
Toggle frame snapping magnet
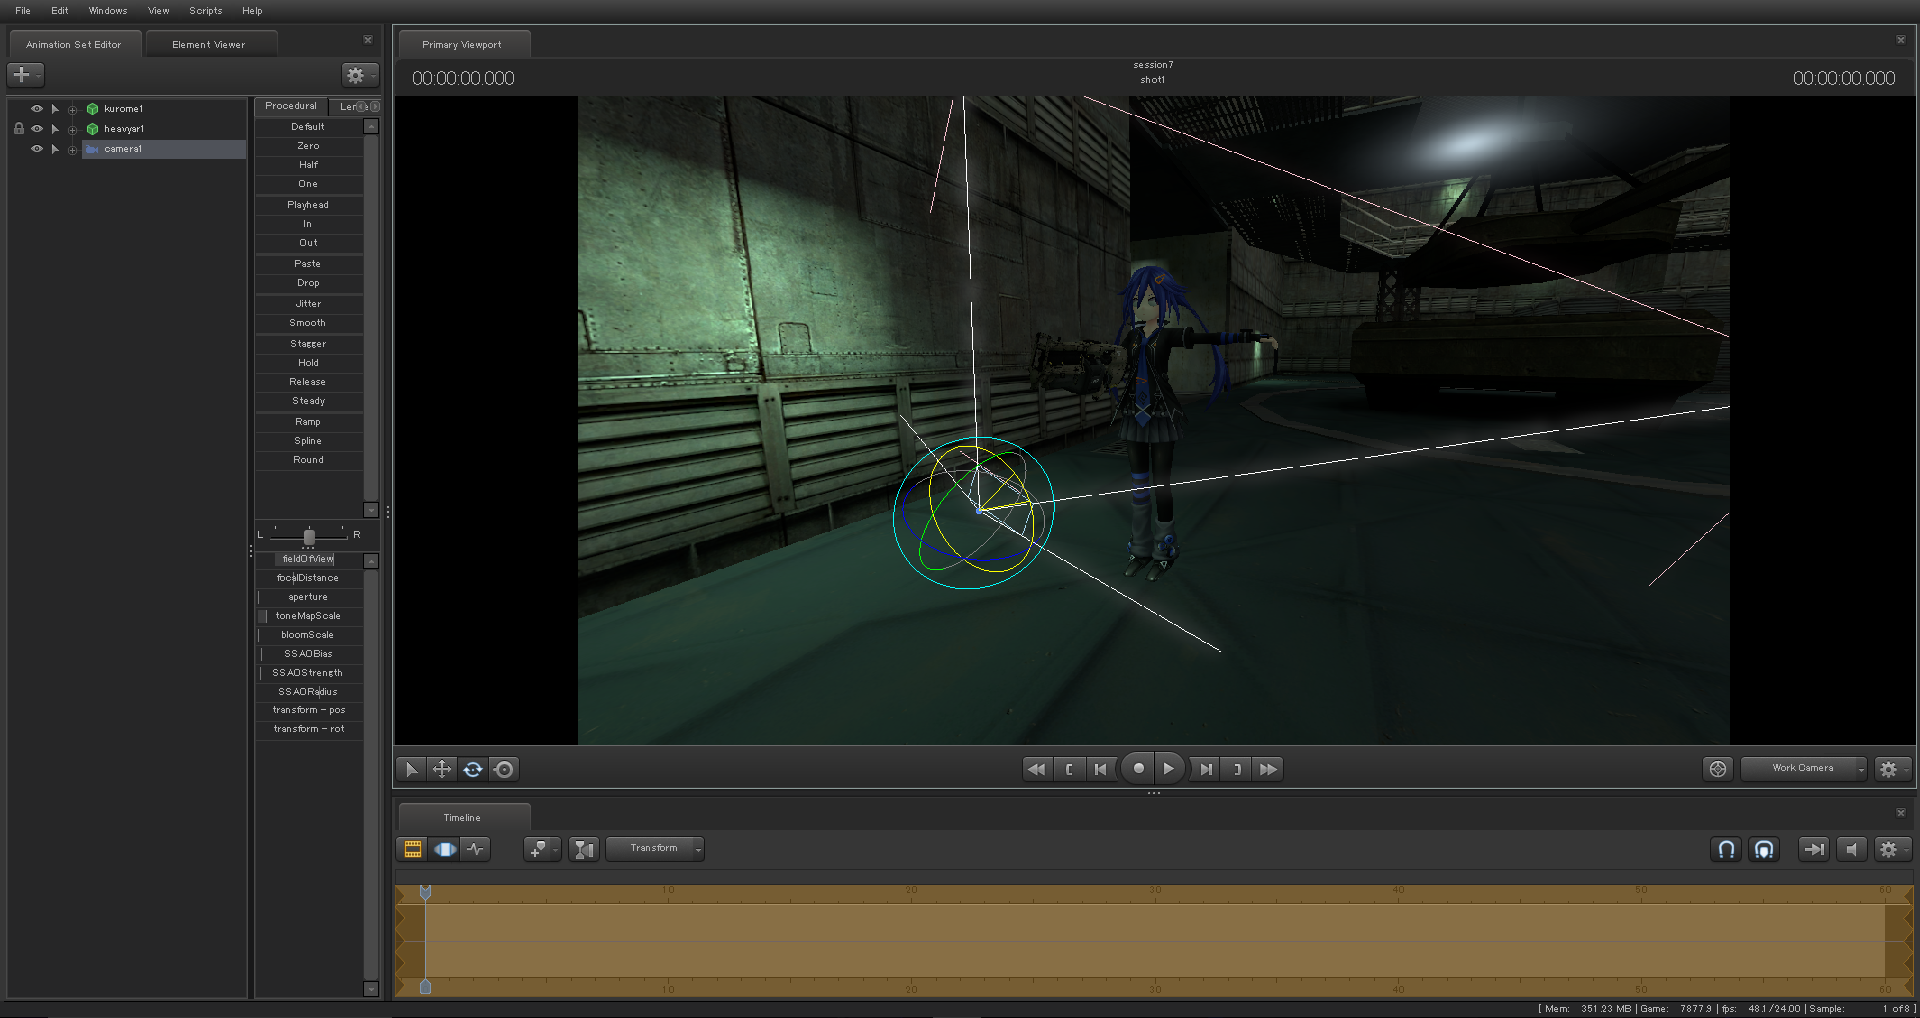tap(1765, 849)
